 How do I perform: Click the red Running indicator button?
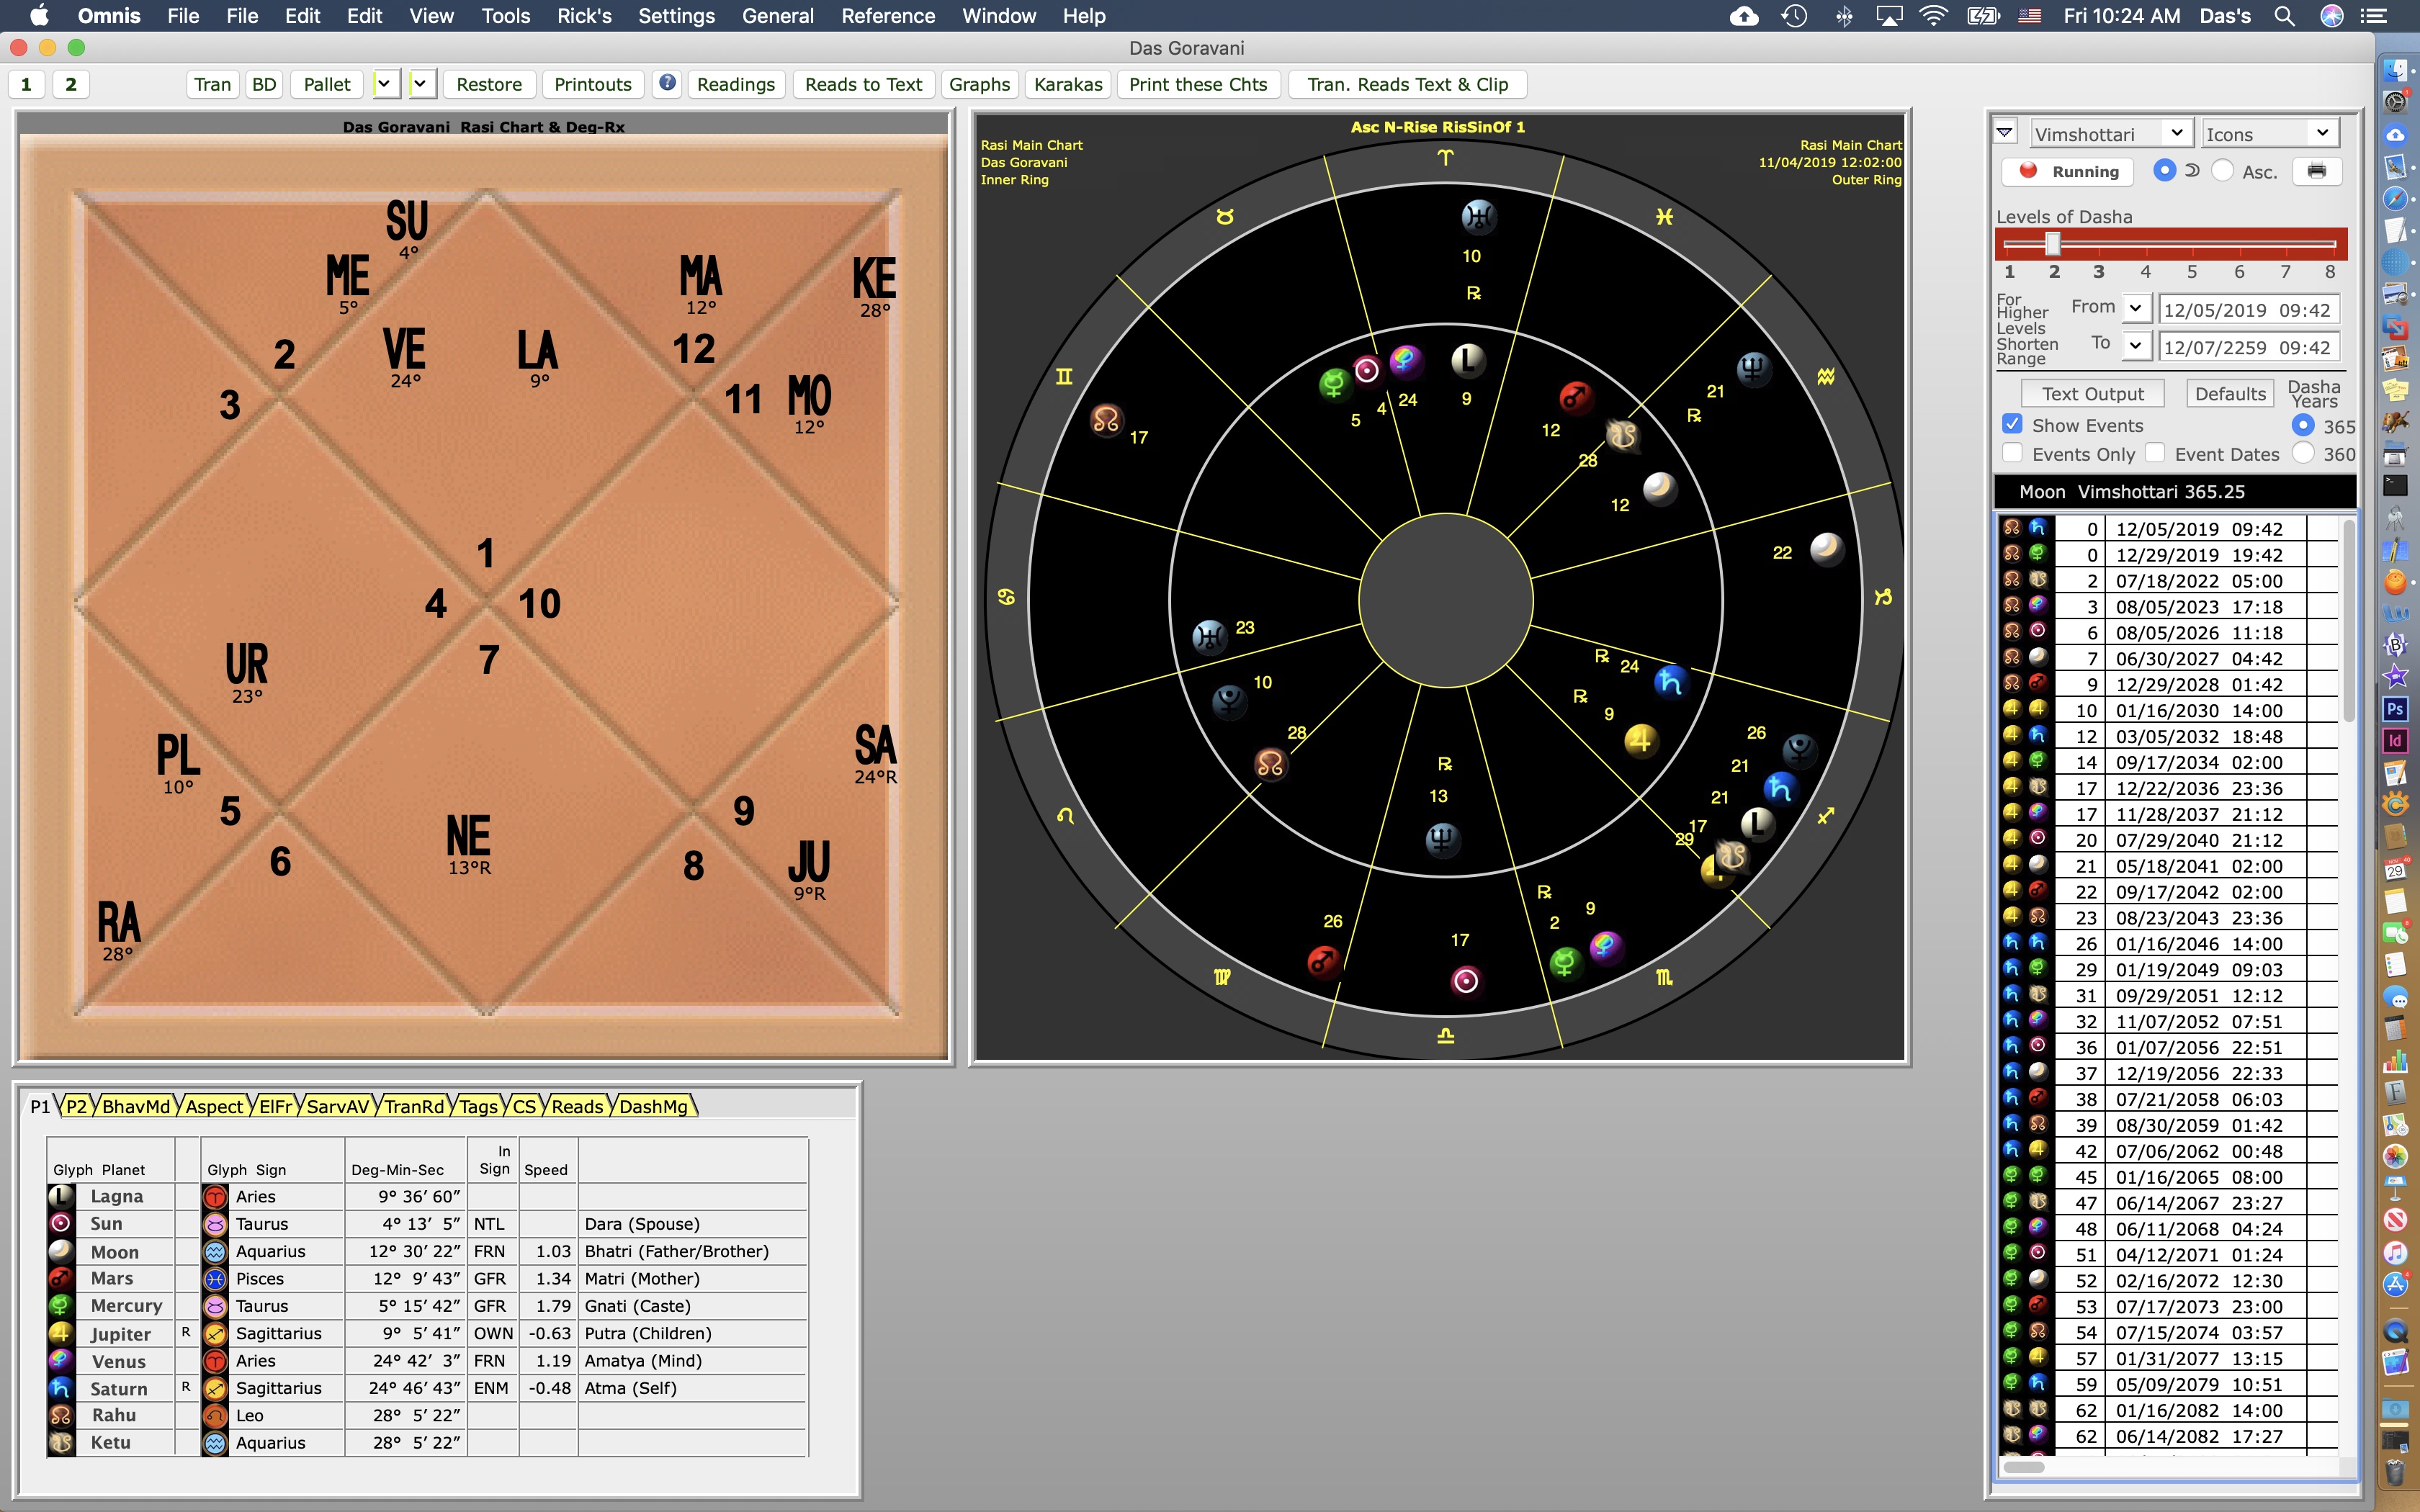coord(2068,171)
